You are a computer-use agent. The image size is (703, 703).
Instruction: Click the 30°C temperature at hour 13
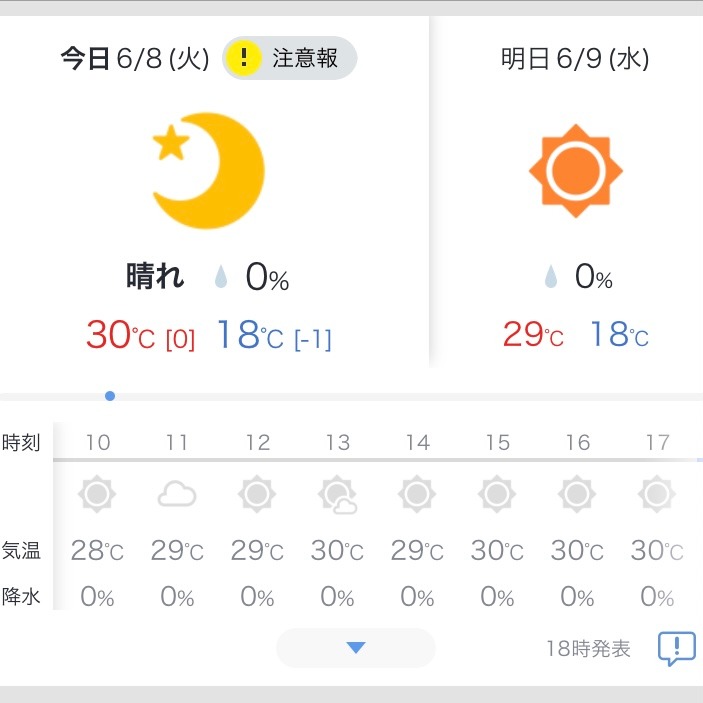tap(337, 550)
